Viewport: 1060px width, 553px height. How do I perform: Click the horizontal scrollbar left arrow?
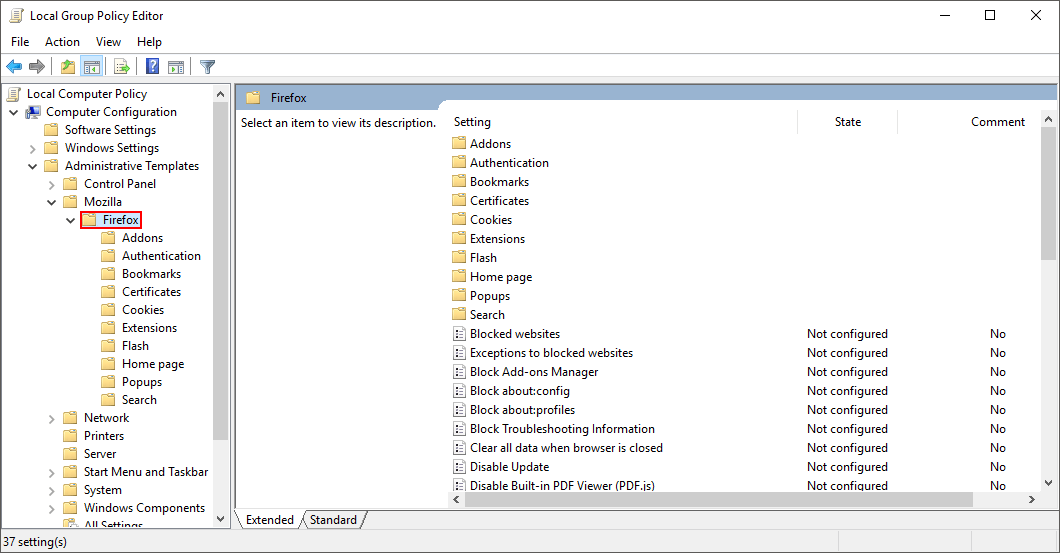click(456, 500)
